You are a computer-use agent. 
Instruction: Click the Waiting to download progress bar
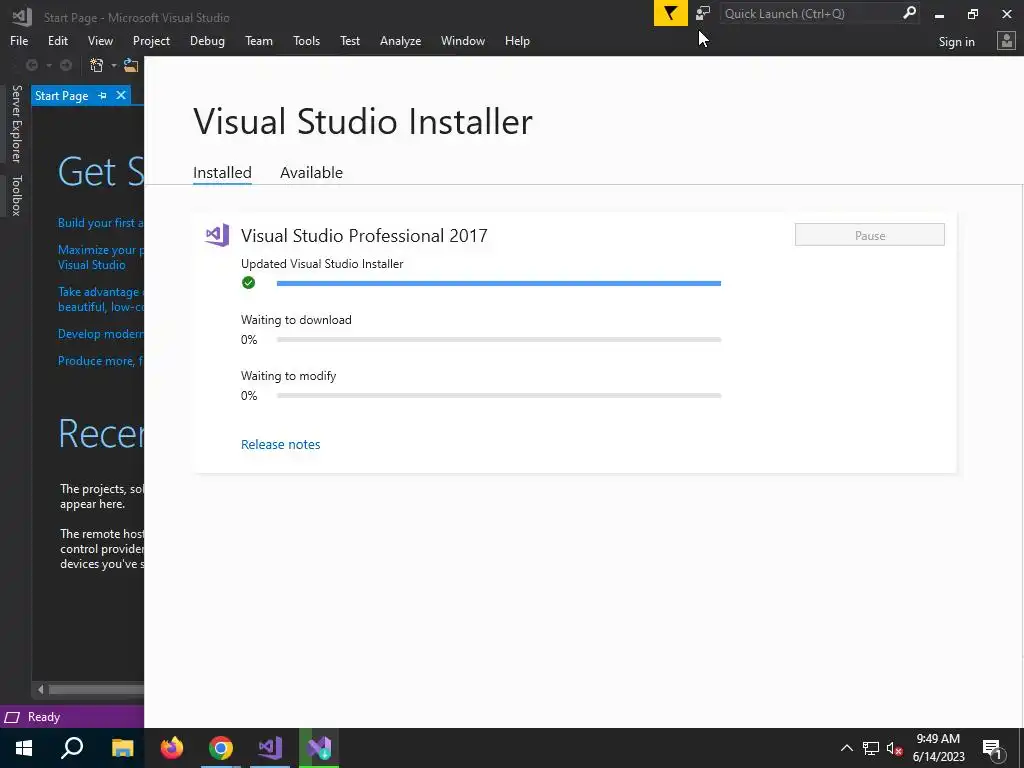pos(498,340)
